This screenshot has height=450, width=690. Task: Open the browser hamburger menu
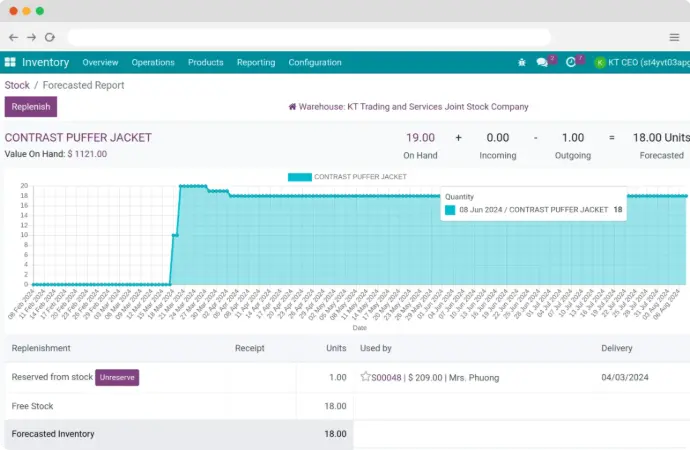[674, 37]
